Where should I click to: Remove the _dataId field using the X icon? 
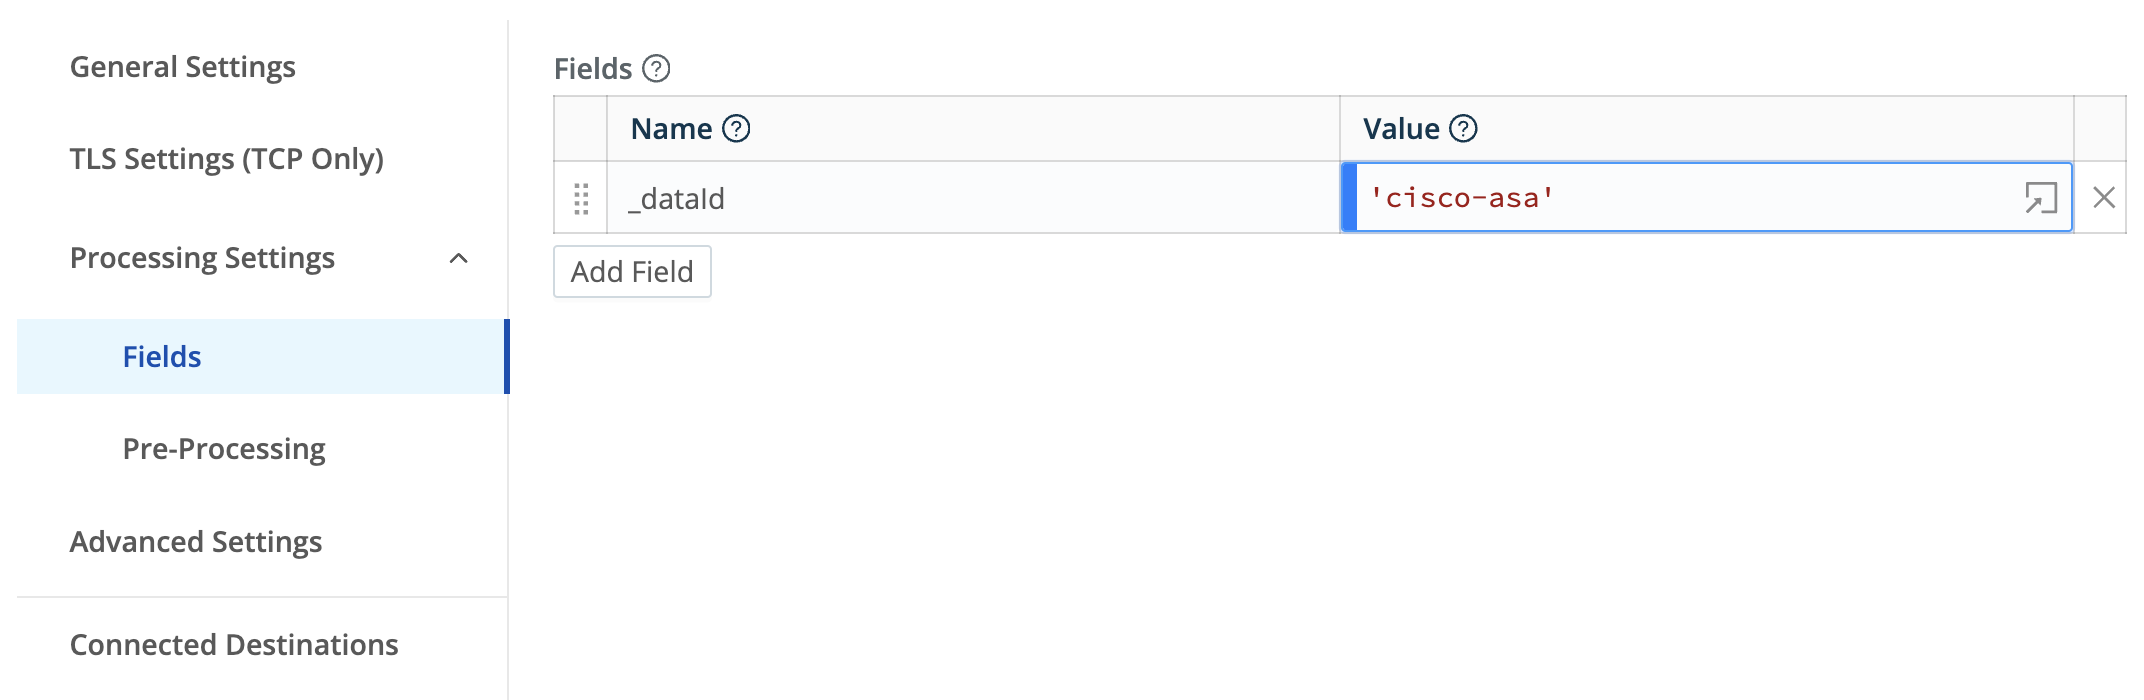pos(2104,198)
